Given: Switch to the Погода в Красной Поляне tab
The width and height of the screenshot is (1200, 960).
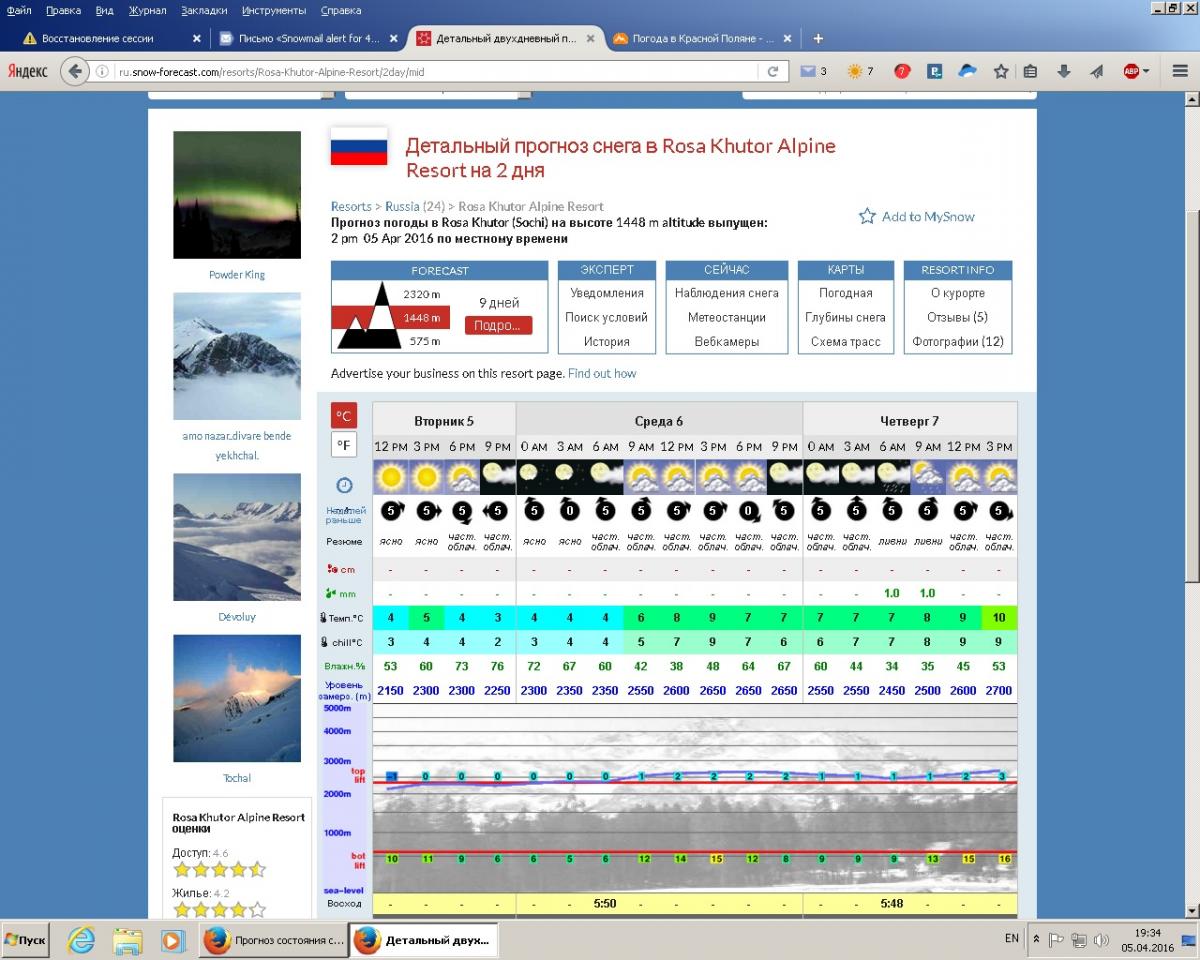Looking at the screenshot, I should (703, 38).
